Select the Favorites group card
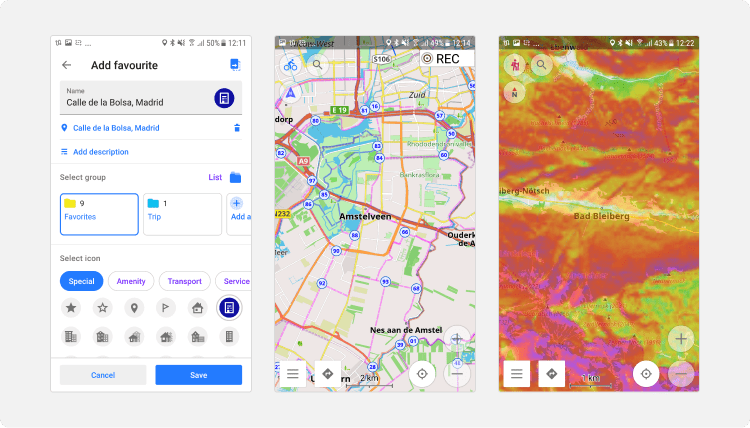Image resolution: width=750 pixels, height=428 pixels. 99,214
